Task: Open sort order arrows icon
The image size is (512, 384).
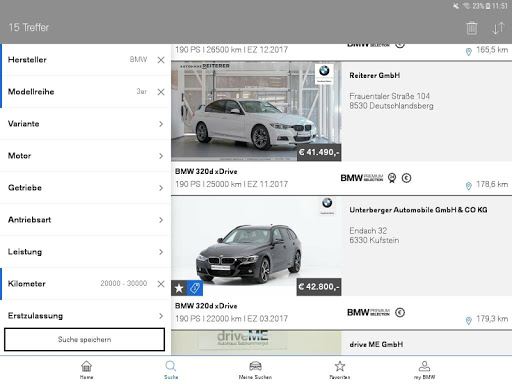Action: coord(498,28)
